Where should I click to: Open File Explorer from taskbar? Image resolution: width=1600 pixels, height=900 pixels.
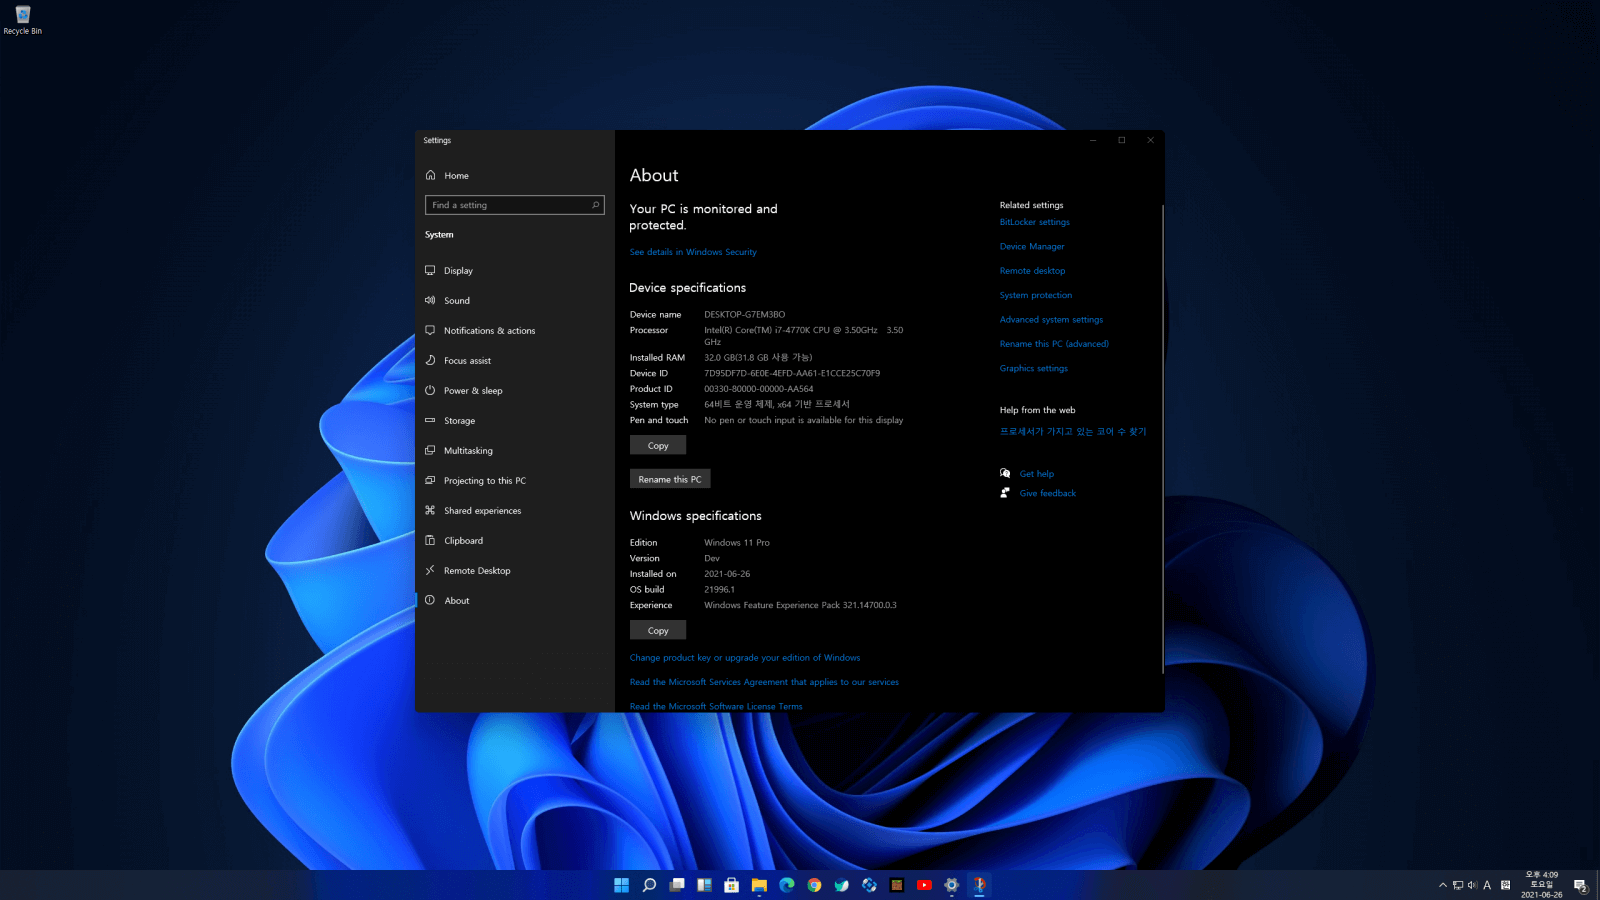[x=759, y=885]
